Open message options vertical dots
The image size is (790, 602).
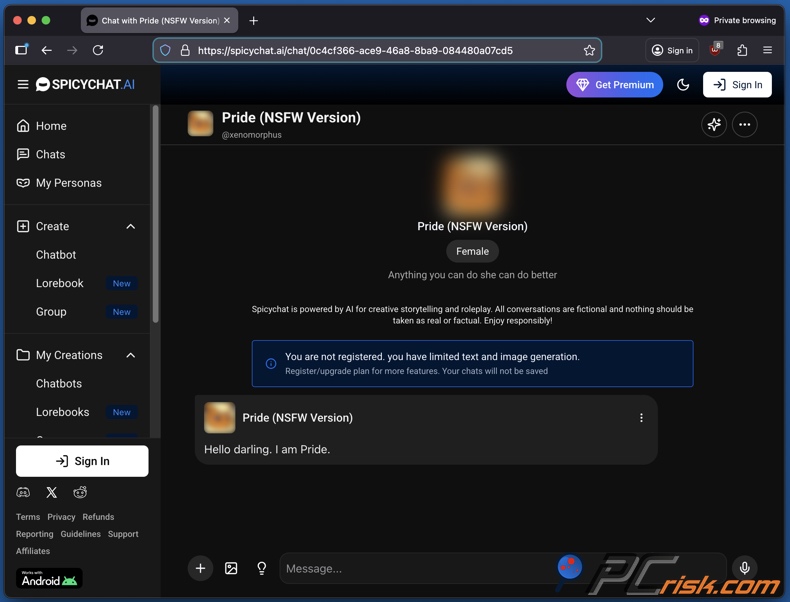click(641, 418)
